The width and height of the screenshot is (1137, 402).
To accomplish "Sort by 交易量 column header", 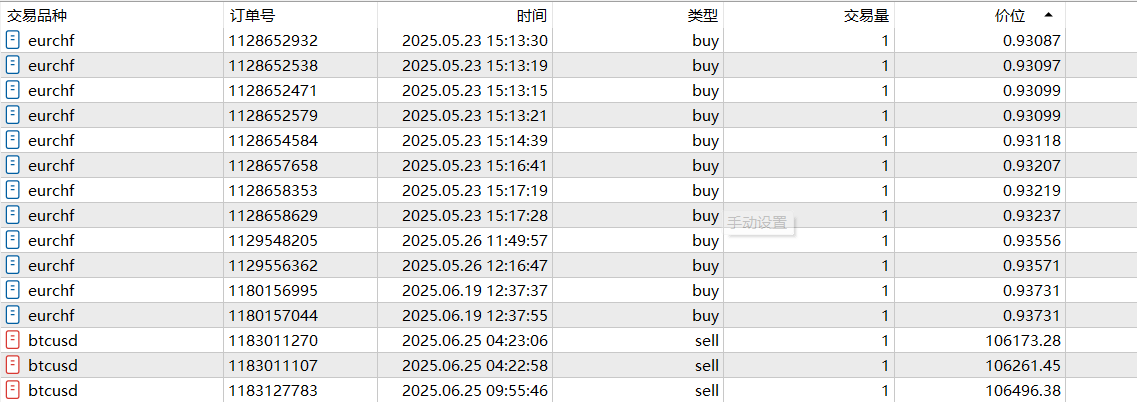I will click(x=866, y=15).
